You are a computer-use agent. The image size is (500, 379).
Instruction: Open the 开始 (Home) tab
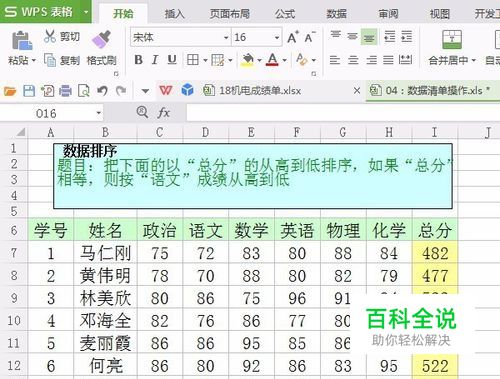(123, 14)
